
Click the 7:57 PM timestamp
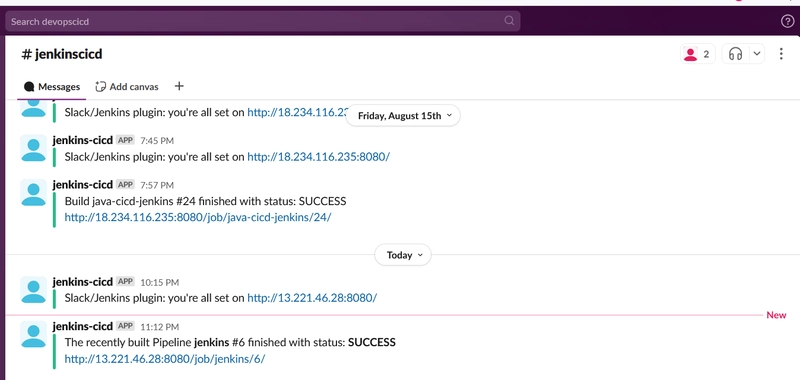157,185
